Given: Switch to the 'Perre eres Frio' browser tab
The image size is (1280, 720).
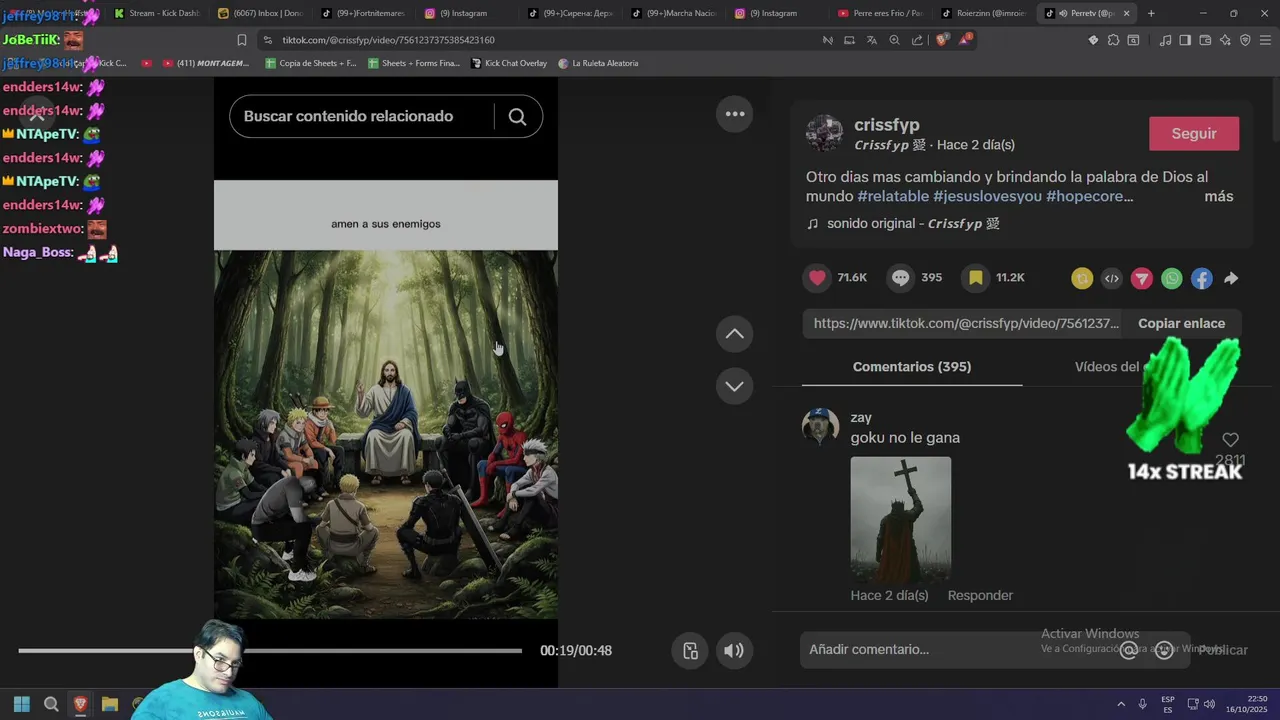Looking at the screenshot, I should tap(880, 13).
